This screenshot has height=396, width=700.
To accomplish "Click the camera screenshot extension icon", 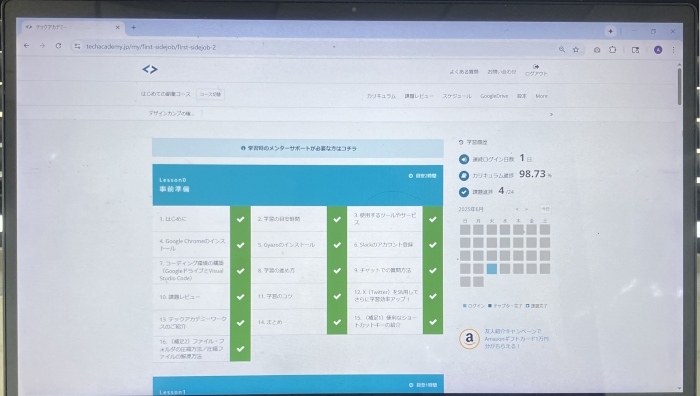I will point(597,50).
